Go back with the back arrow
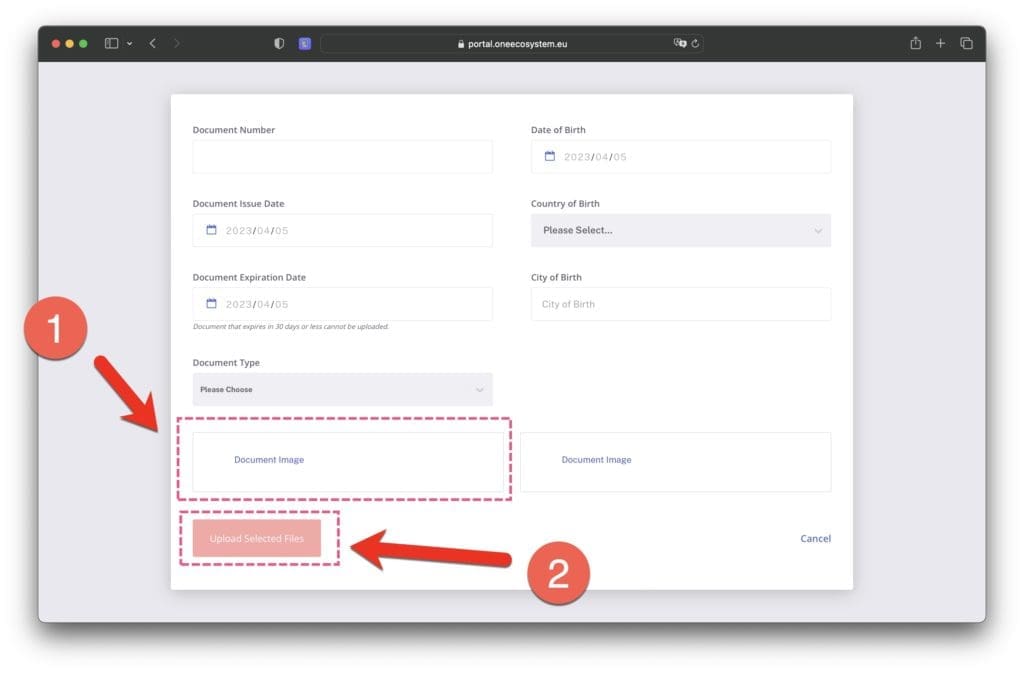Screen dimensions: 1024x673 [x=152, y=44]
